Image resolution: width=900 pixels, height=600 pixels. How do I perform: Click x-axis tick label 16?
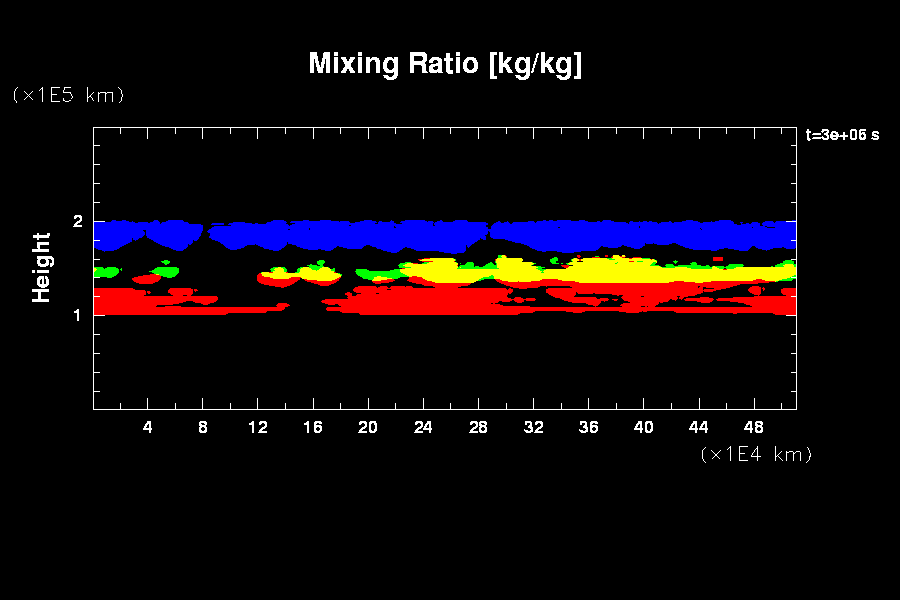click(x=313, y=427)
